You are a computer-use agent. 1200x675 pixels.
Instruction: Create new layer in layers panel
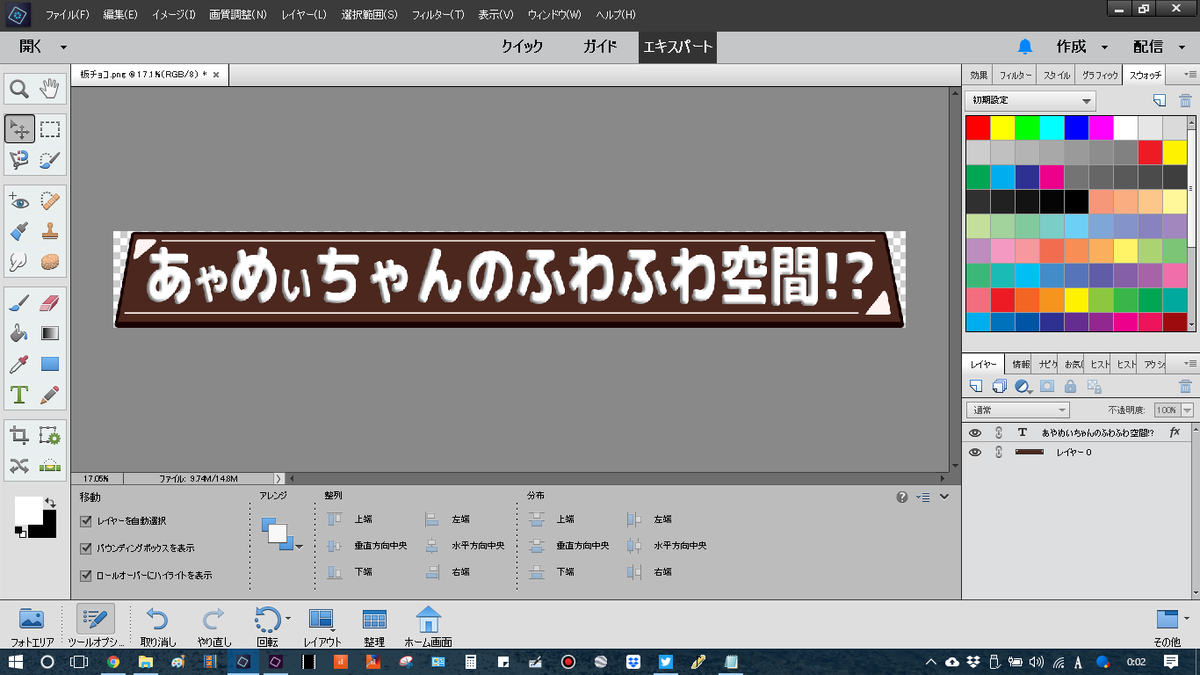[x=977, y=386]
